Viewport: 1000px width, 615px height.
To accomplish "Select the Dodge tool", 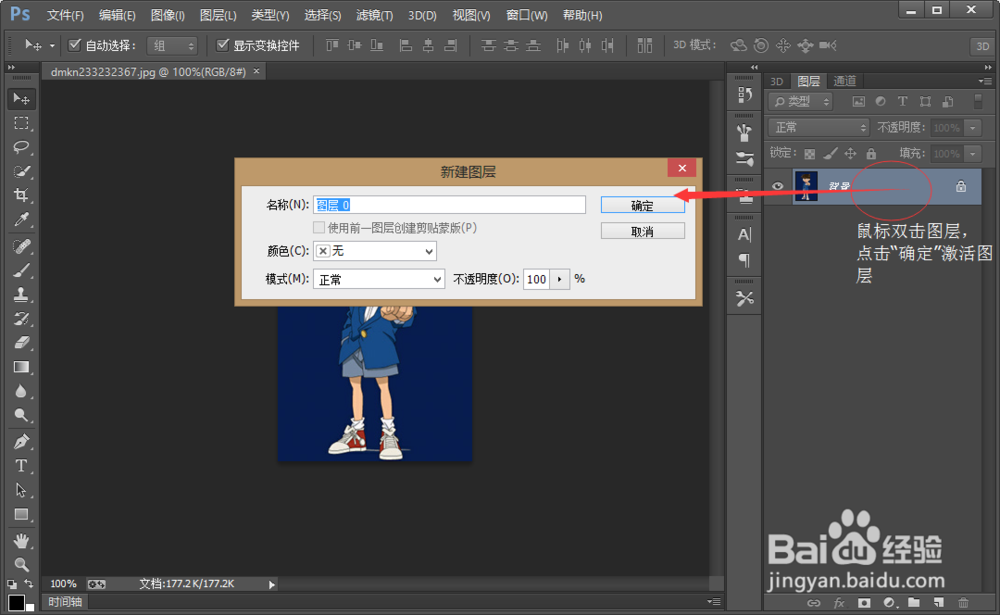I will point(21,415).
